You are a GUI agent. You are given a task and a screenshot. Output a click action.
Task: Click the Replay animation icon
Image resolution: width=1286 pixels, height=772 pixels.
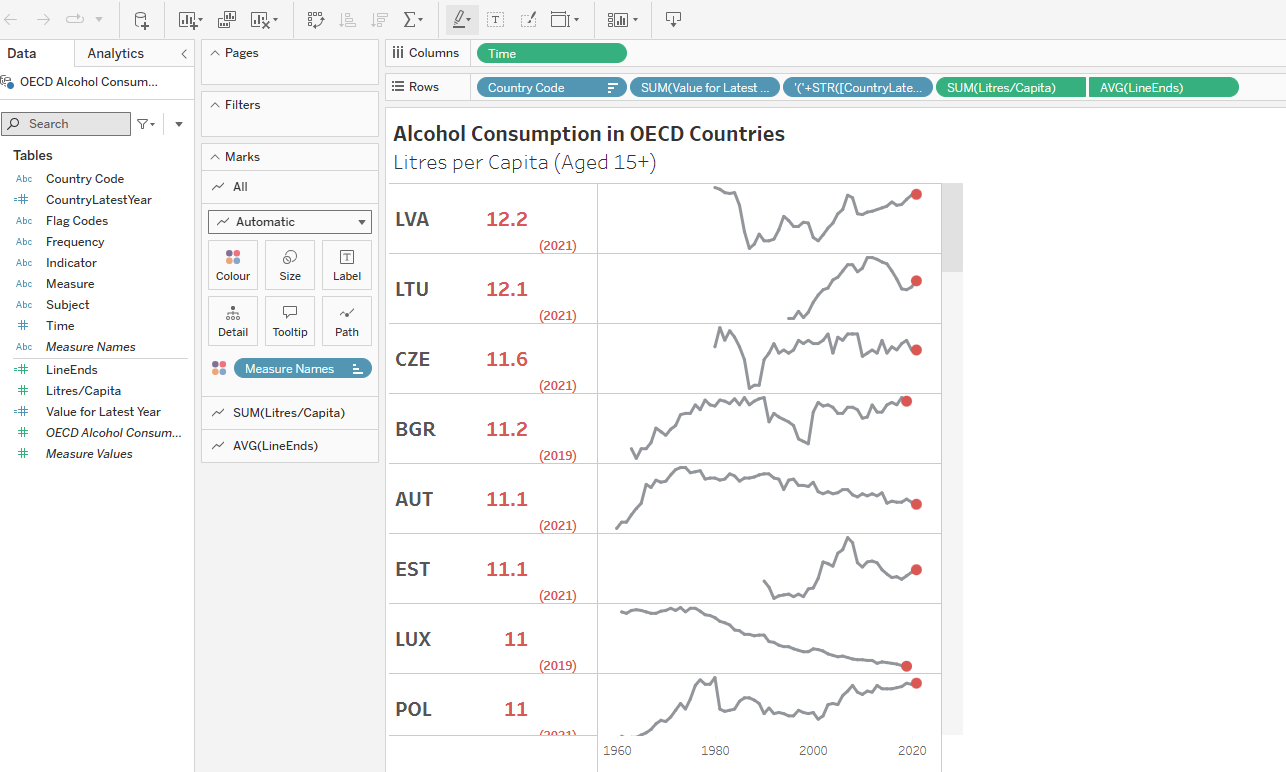pyautogui.click(x=74, y=19)
